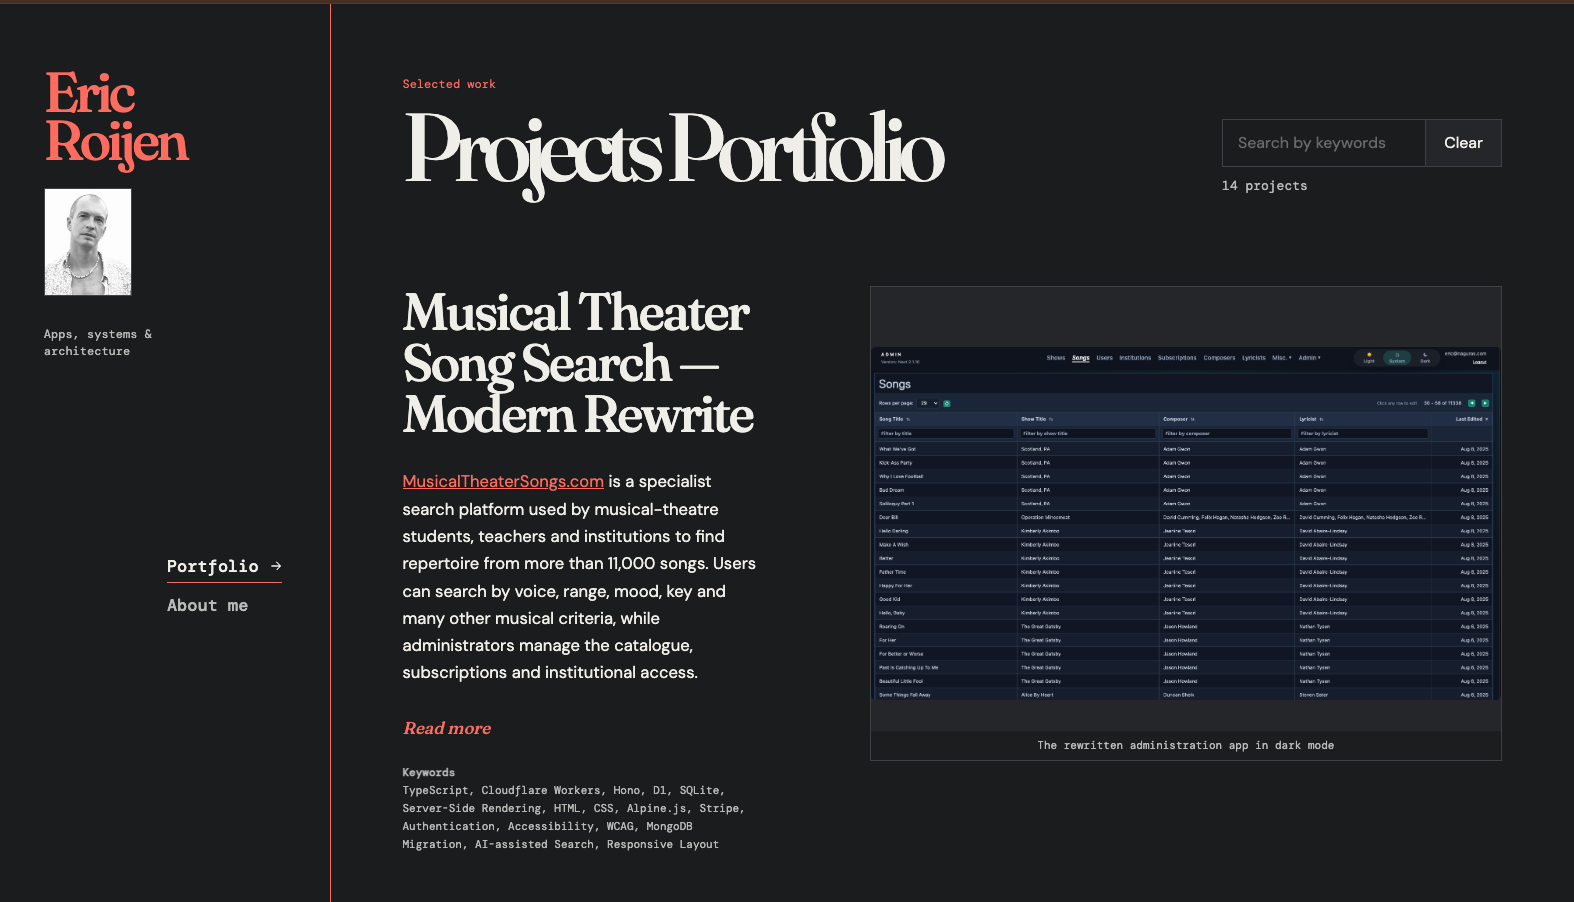Click the 'Selected work' label
This screenshot has width=1574, height=902.
[449, 84]
